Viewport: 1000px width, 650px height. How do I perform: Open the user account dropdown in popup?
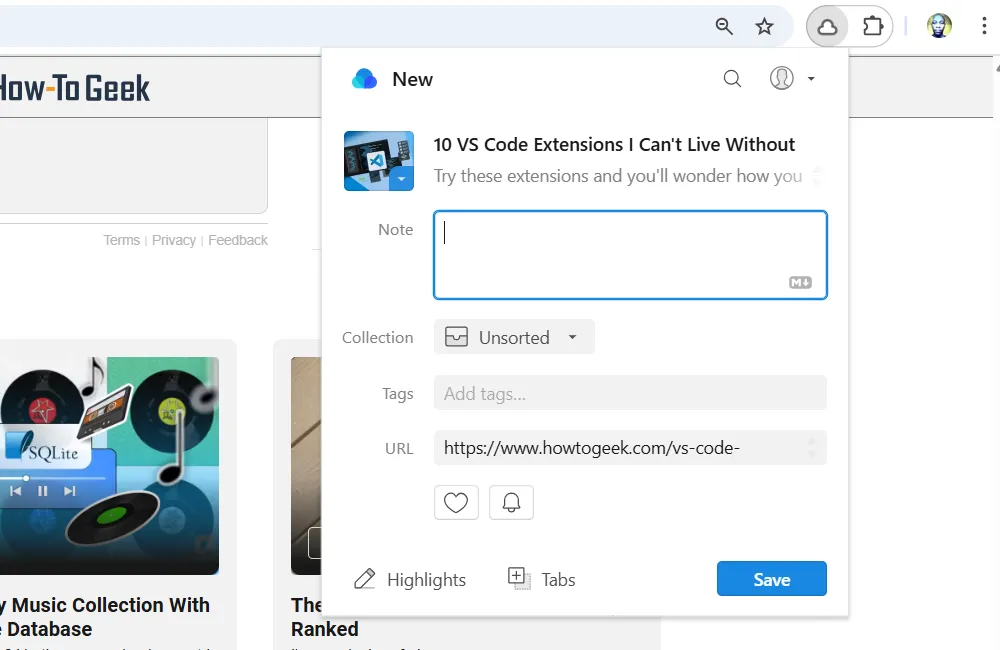[x=792, y=79]
